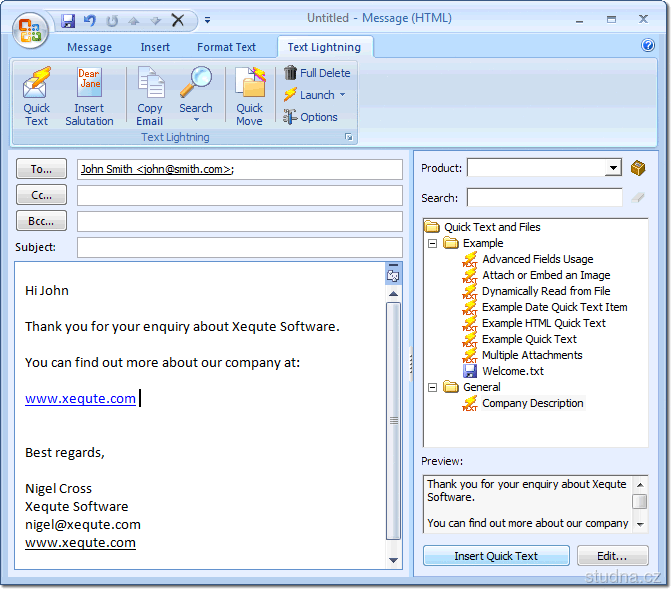Click the Save icon in quick access toolbar
Viewport: 671px width, 589px height.
[x=68, y=20]
